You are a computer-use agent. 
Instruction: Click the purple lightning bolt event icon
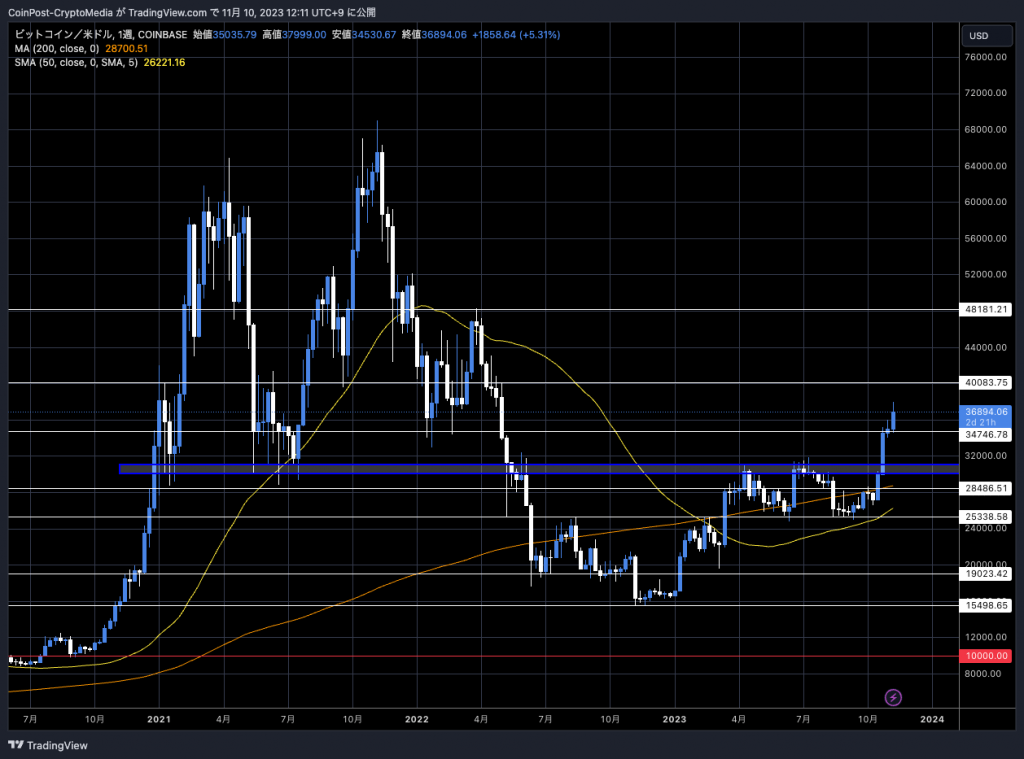coord(894,697)
